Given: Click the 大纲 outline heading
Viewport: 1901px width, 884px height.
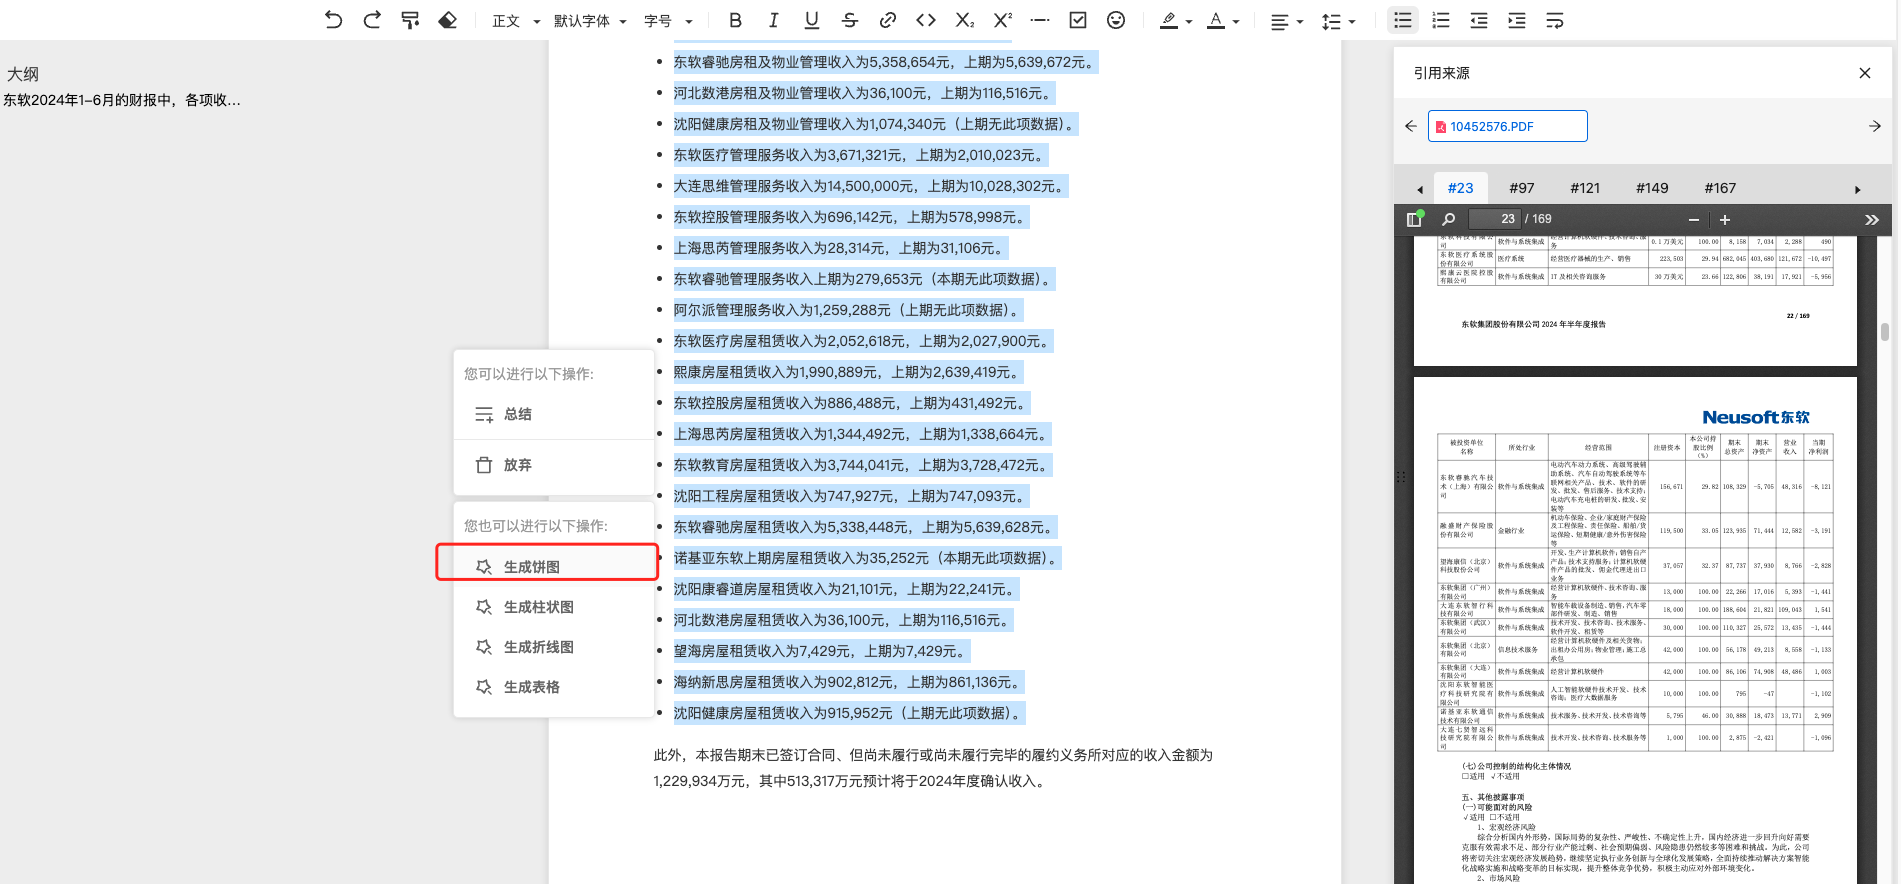Looking at the screenshot, I should 23,74.
